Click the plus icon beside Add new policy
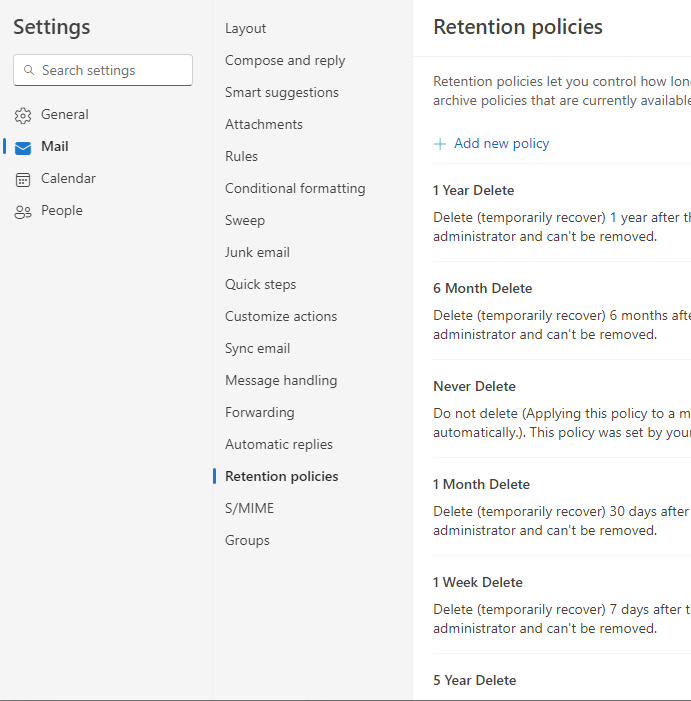The image size is (691, 701). tap(440, 144)
